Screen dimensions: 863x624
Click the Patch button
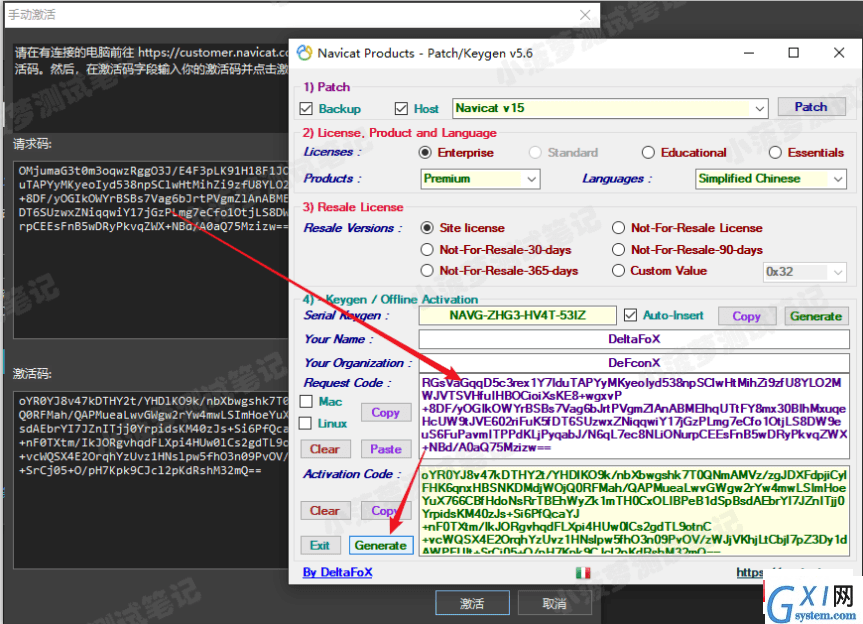tap(811, 107)
